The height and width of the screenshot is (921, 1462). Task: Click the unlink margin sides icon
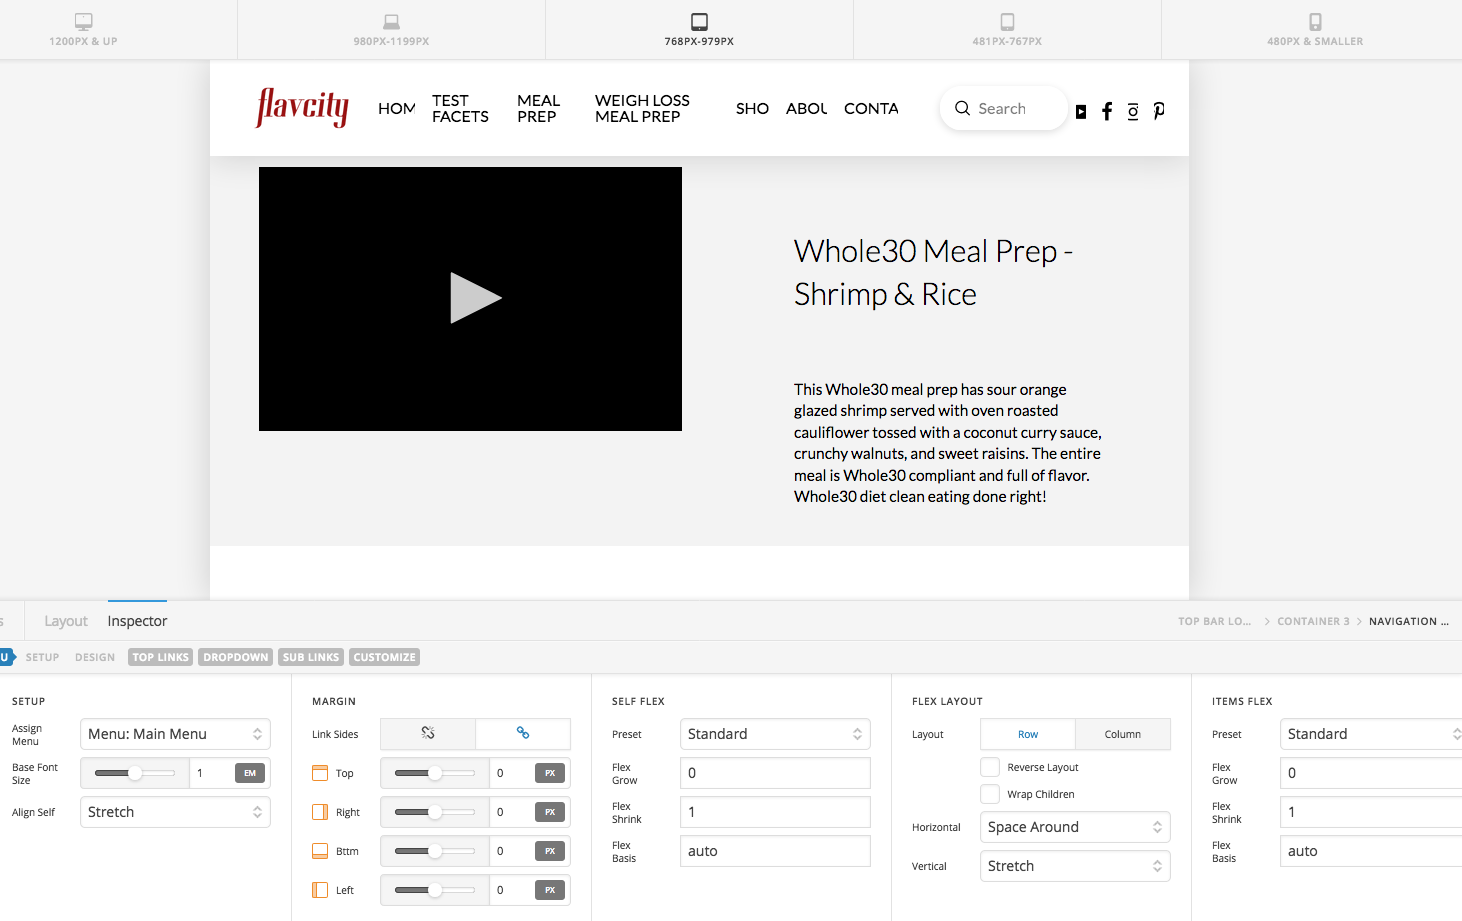[x=428, y=733]
